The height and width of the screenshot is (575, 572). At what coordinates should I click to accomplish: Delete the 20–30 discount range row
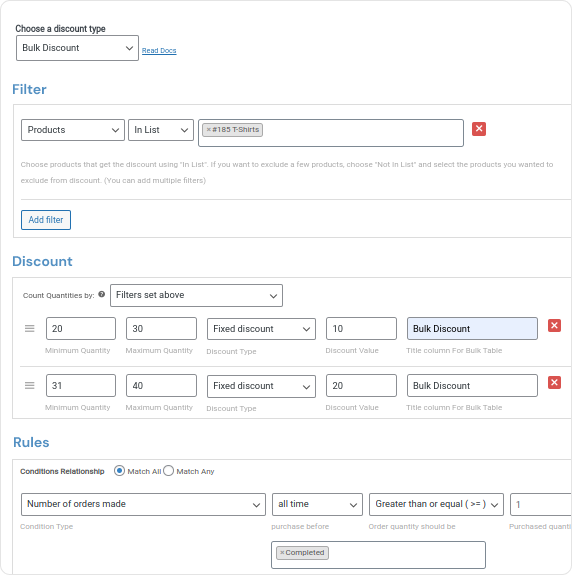coord(554,326)
